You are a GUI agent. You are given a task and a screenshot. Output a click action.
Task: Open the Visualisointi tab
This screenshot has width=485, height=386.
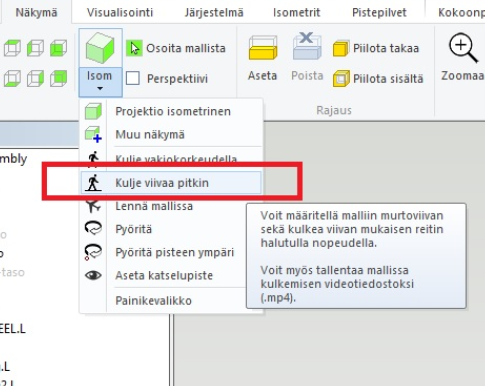tap(120, 13)
